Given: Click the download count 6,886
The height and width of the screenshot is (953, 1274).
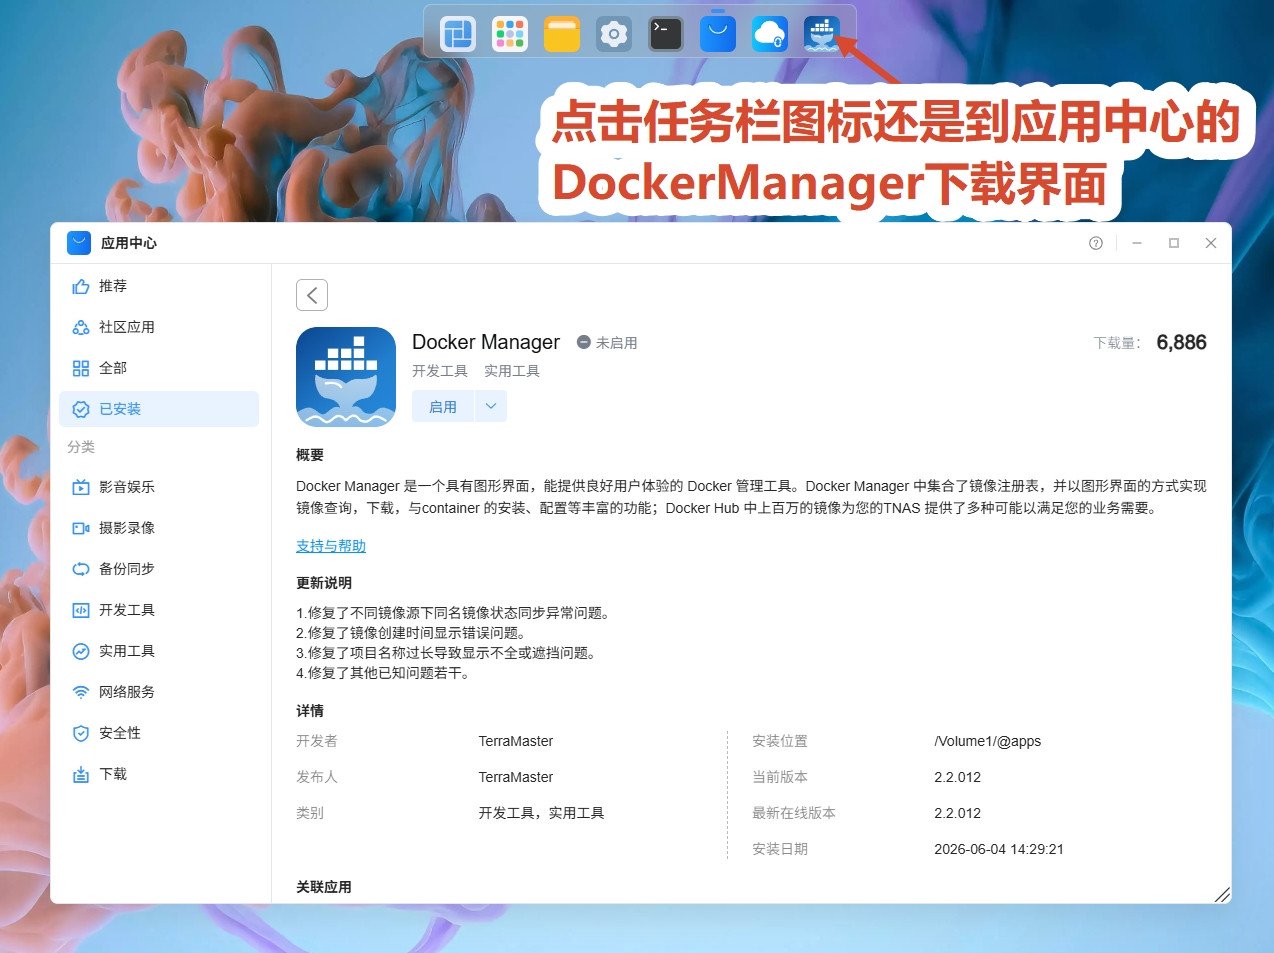Looking at the screenshot, I should click(1181, 342).
